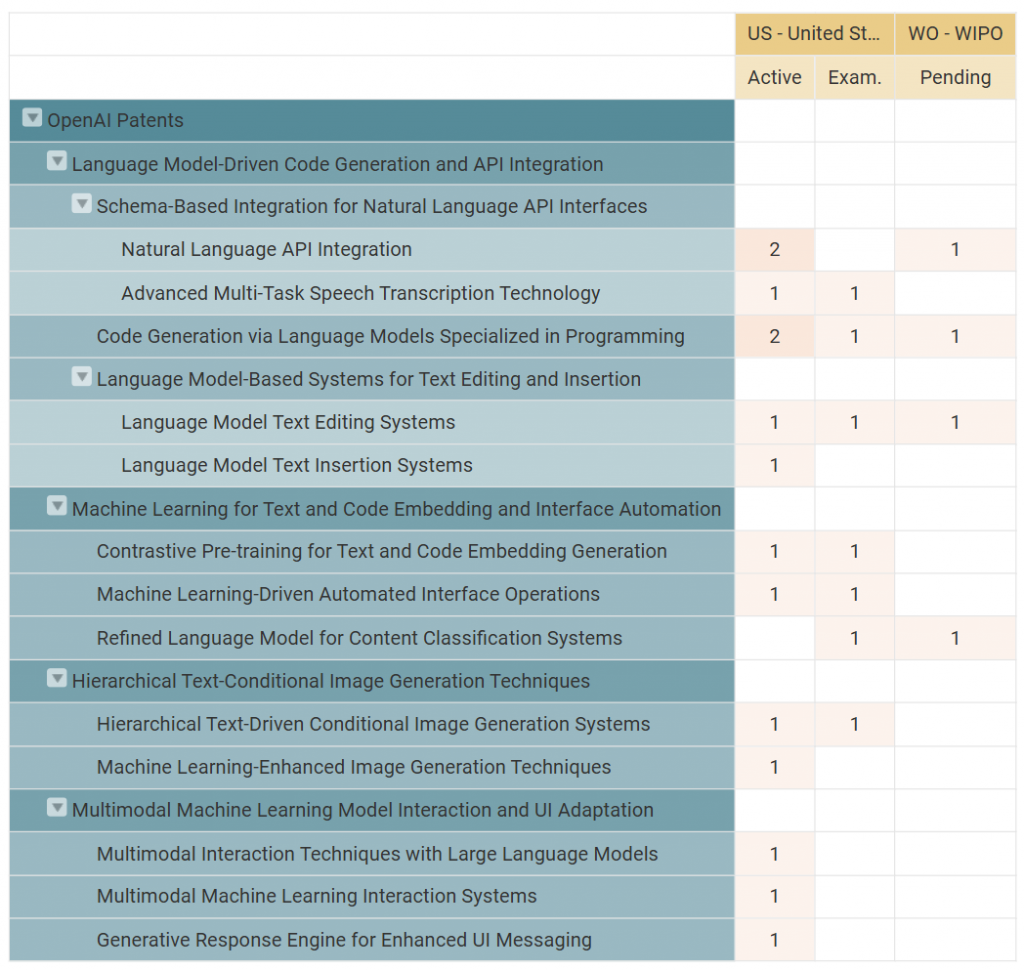
Task: Open Exam. count for Advanced Multi-Task Speech Transcription
Action: click(854, 293)
